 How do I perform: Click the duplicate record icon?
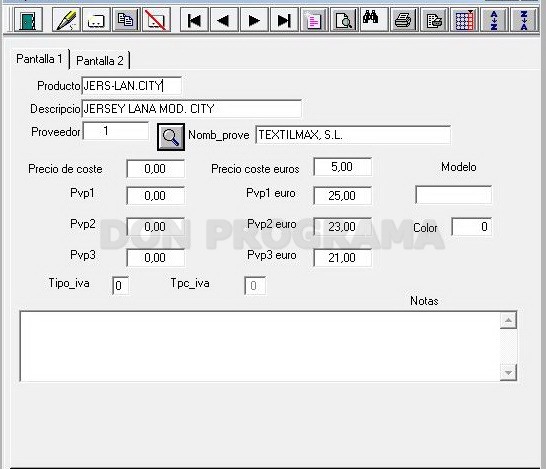(x=126, y=20)
